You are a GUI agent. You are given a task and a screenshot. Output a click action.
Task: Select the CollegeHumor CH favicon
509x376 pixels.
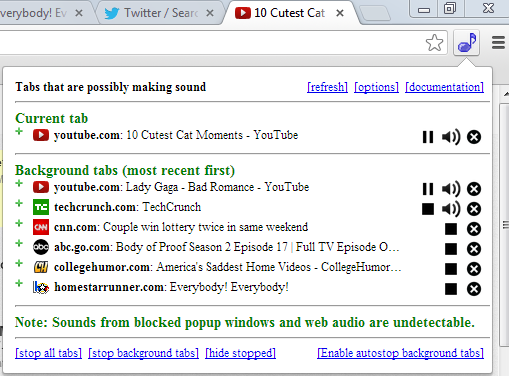click(x=41, y=267)
